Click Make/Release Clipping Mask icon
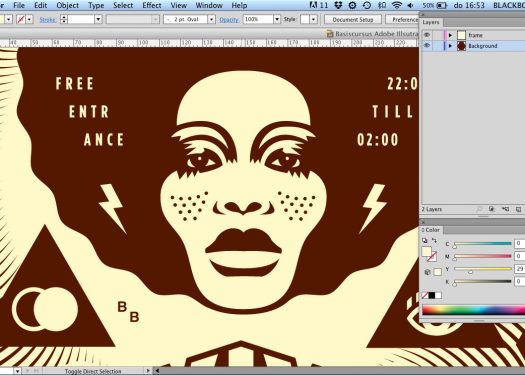The height and width of the screenshot is (375, 525). pos(492,209)
